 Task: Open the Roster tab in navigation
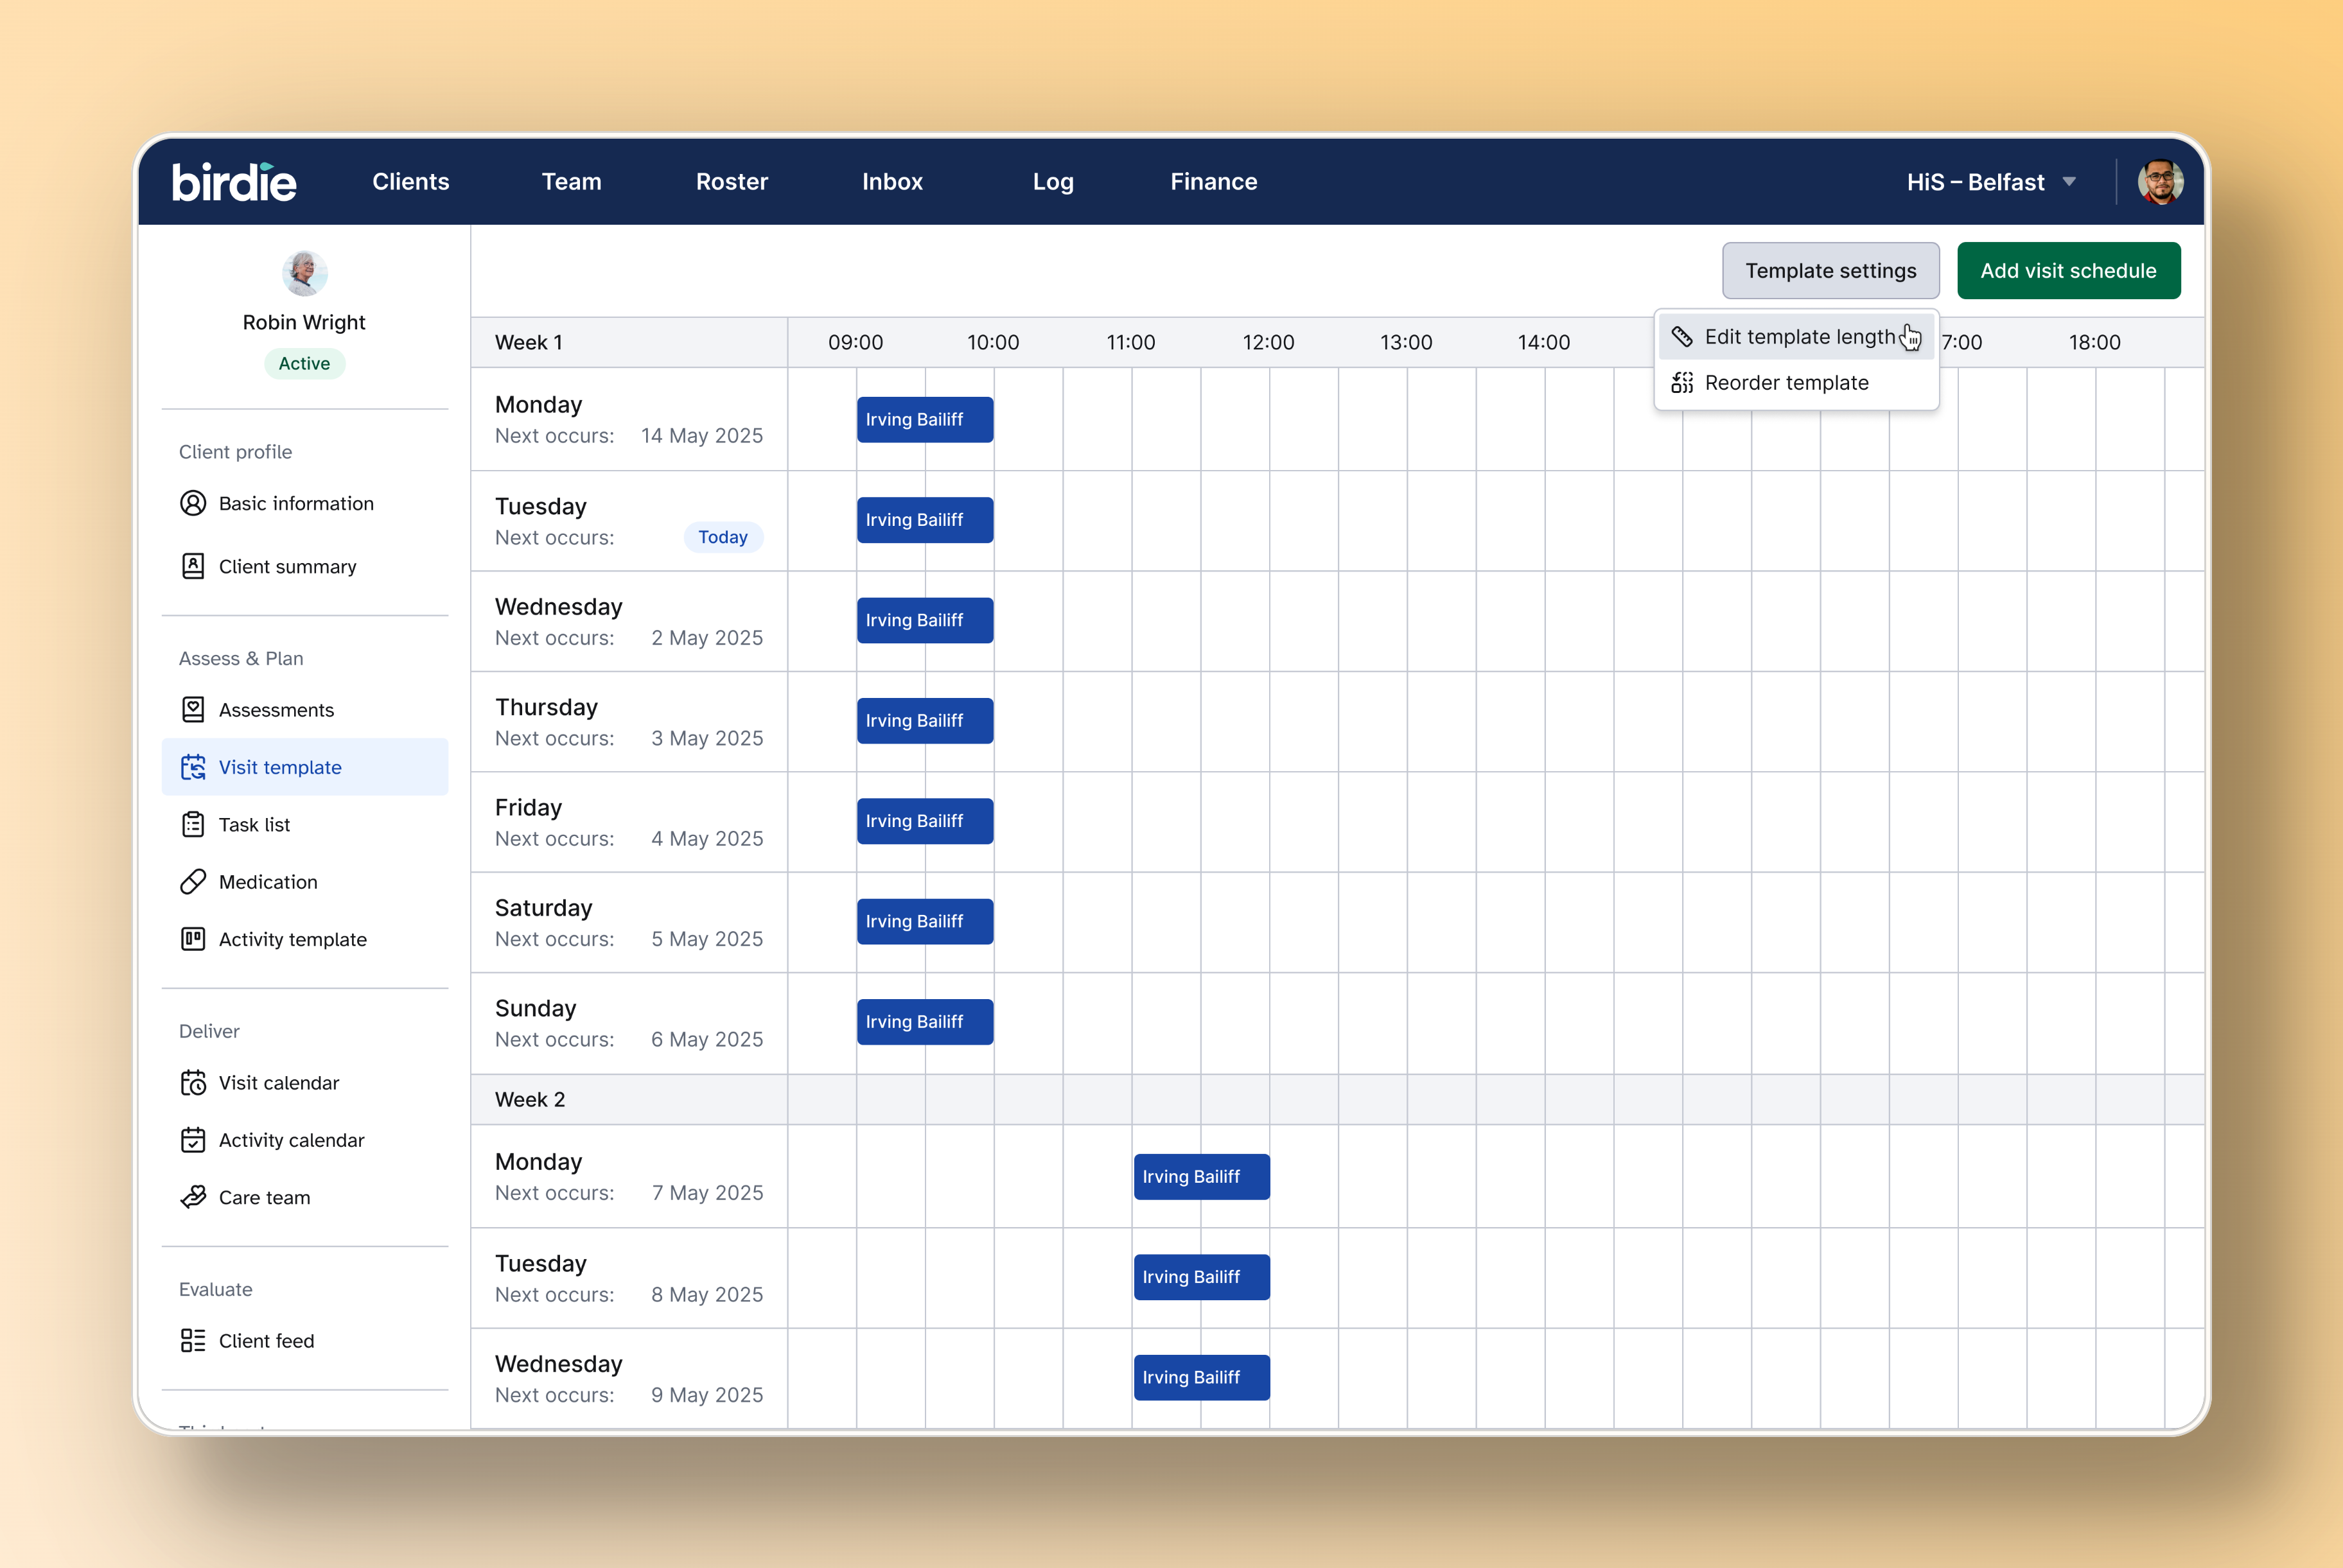tap(731, 182)
